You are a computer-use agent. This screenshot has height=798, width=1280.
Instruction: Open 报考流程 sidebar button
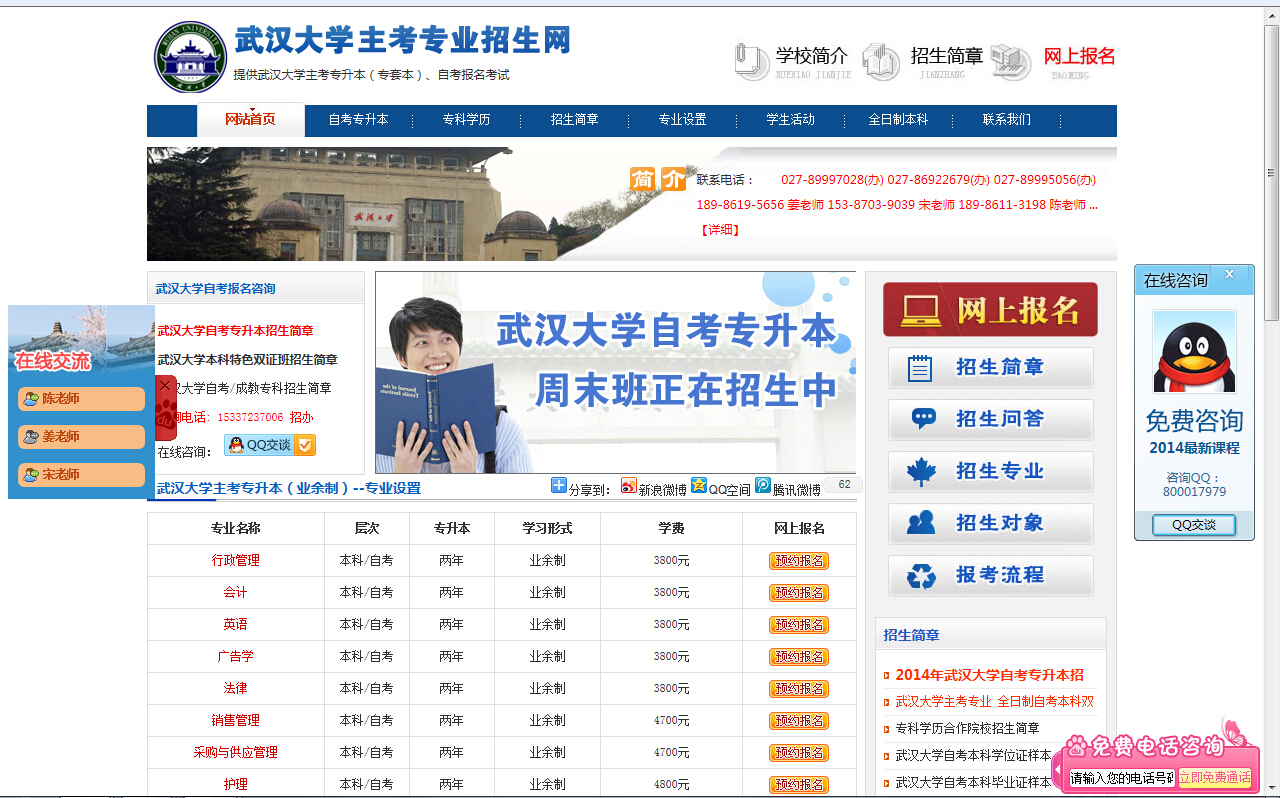[991, 576]
